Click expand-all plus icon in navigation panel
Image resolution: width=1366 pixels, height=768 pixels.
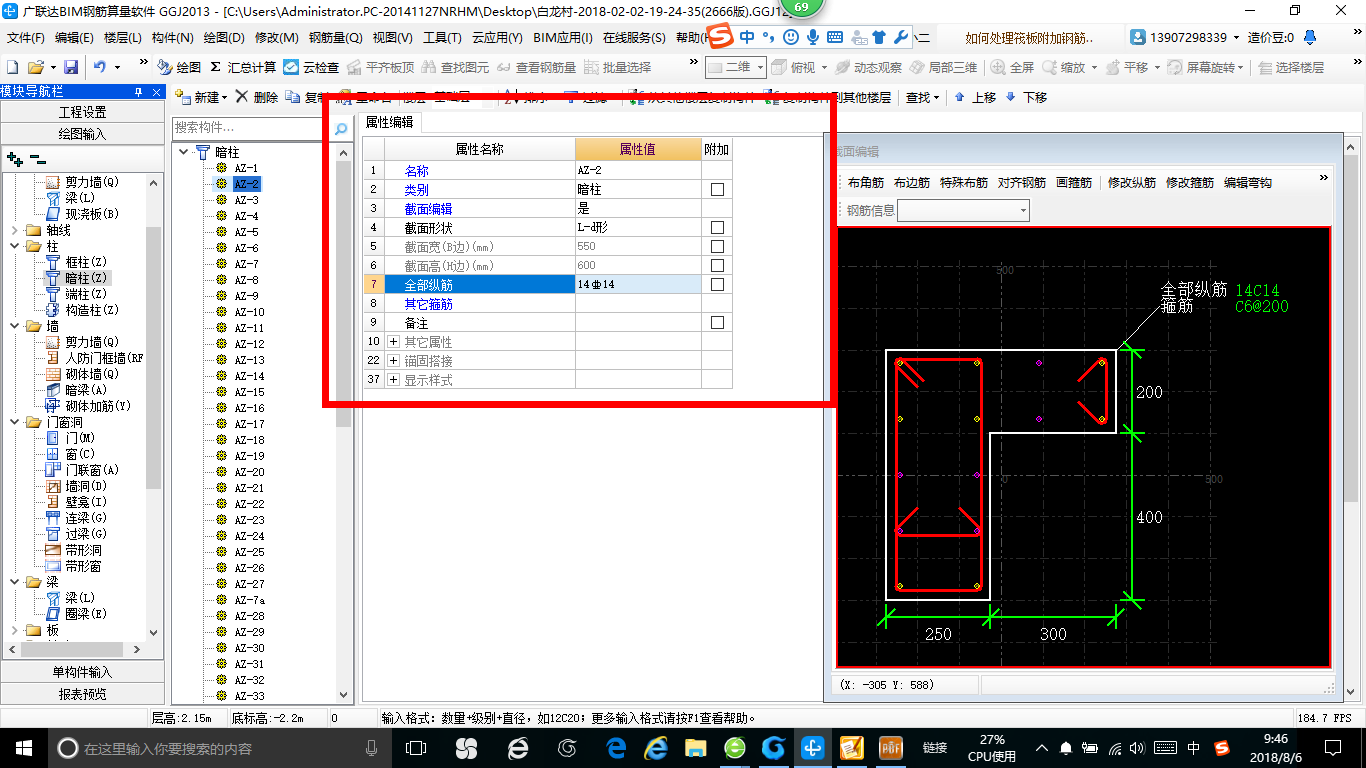[x=15, y=158]
